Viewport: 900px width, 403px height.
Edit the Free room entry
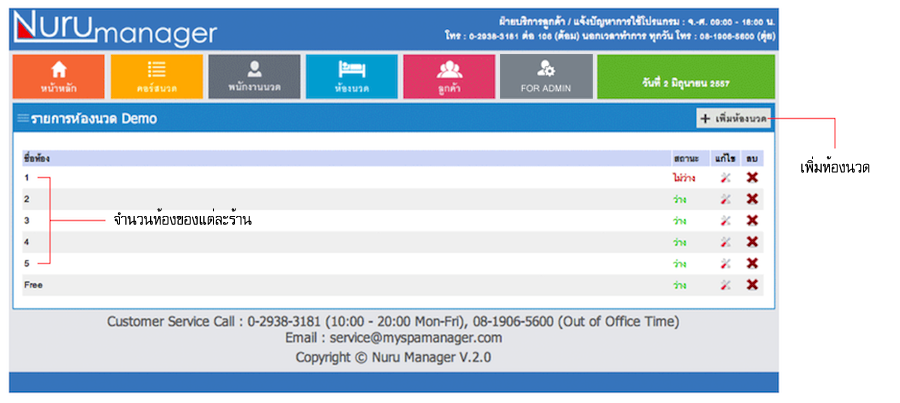point(726,285)
